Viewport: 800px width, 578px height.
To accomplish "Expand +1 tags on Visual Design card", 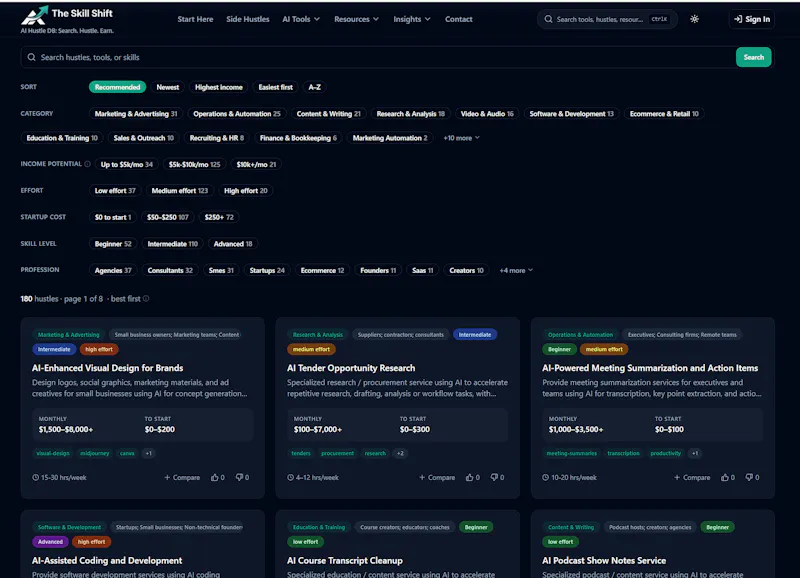I will (148, 453).
